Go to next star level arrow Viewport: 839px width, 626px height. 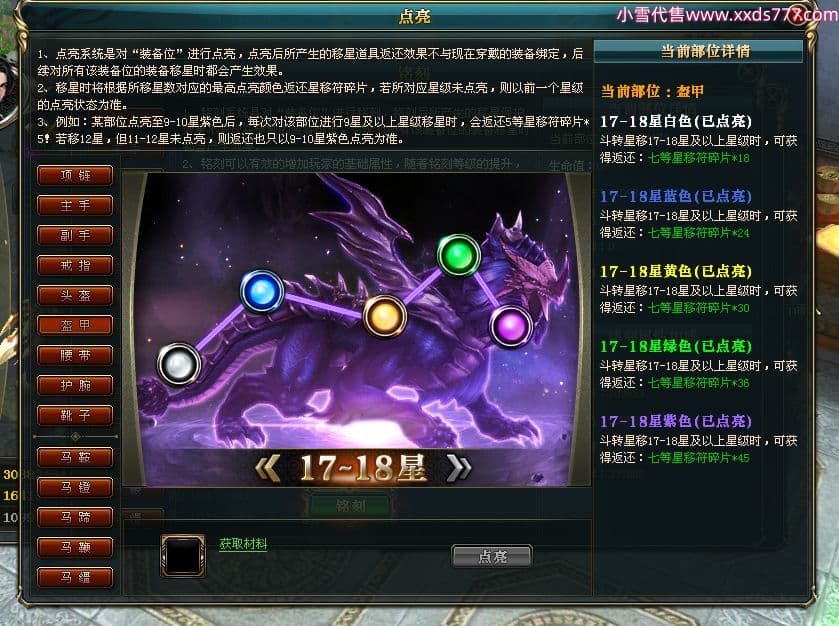tap(460, 469)
